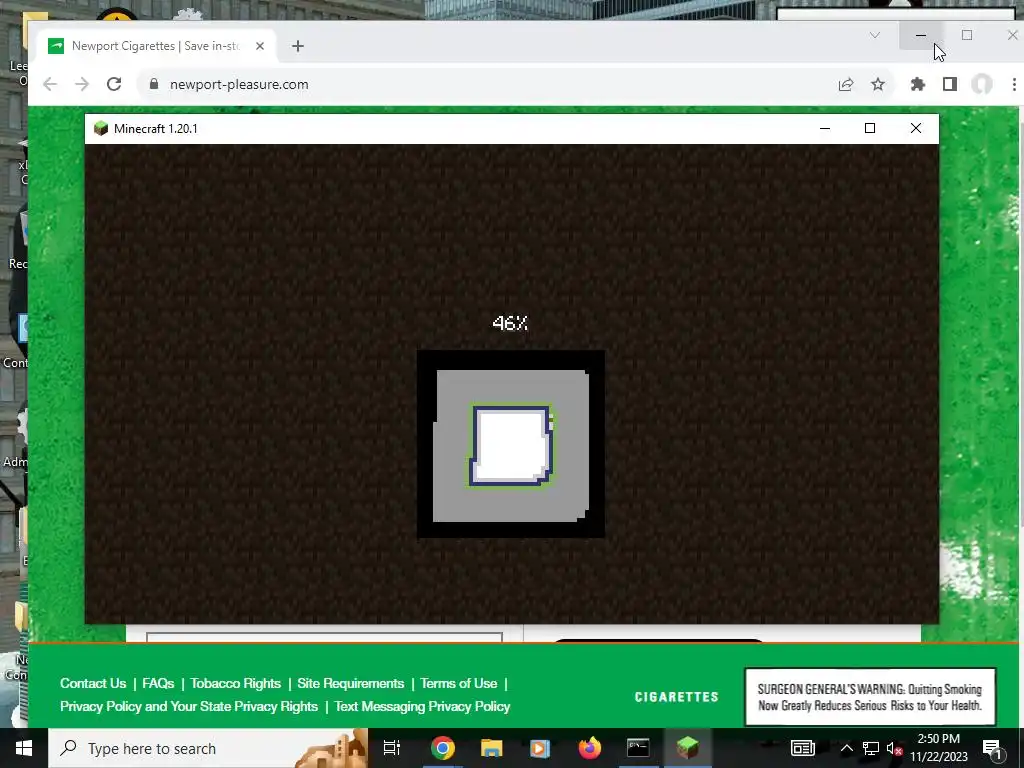Open Task View on taskbar

[391, 748]
